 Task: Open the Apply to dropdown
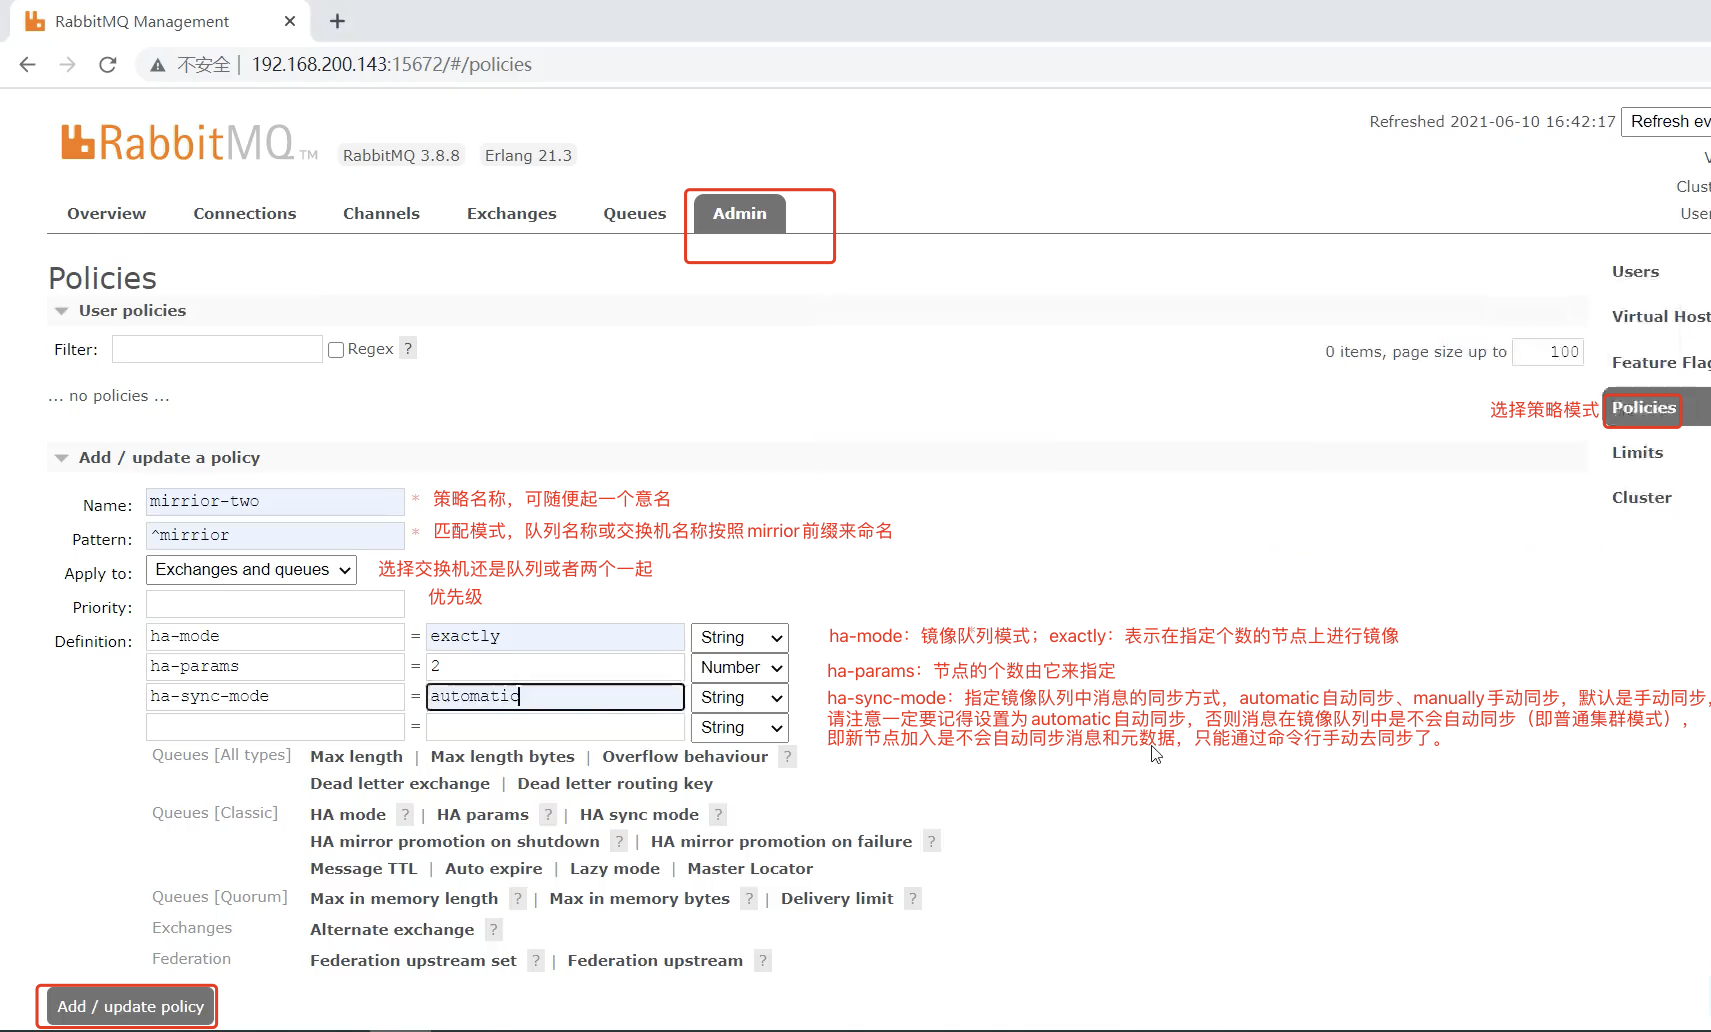point(251,570)
